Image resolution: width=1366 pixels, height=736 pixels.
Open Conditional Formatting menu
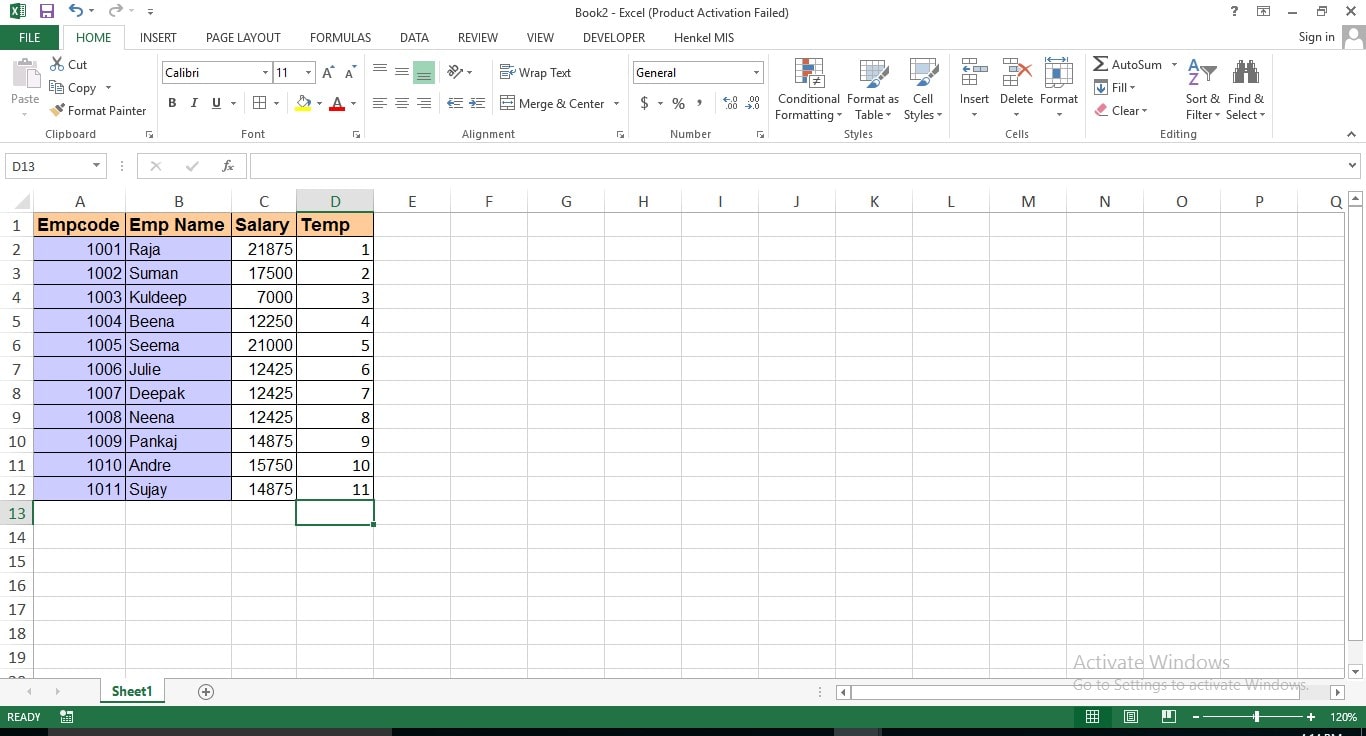809,90
